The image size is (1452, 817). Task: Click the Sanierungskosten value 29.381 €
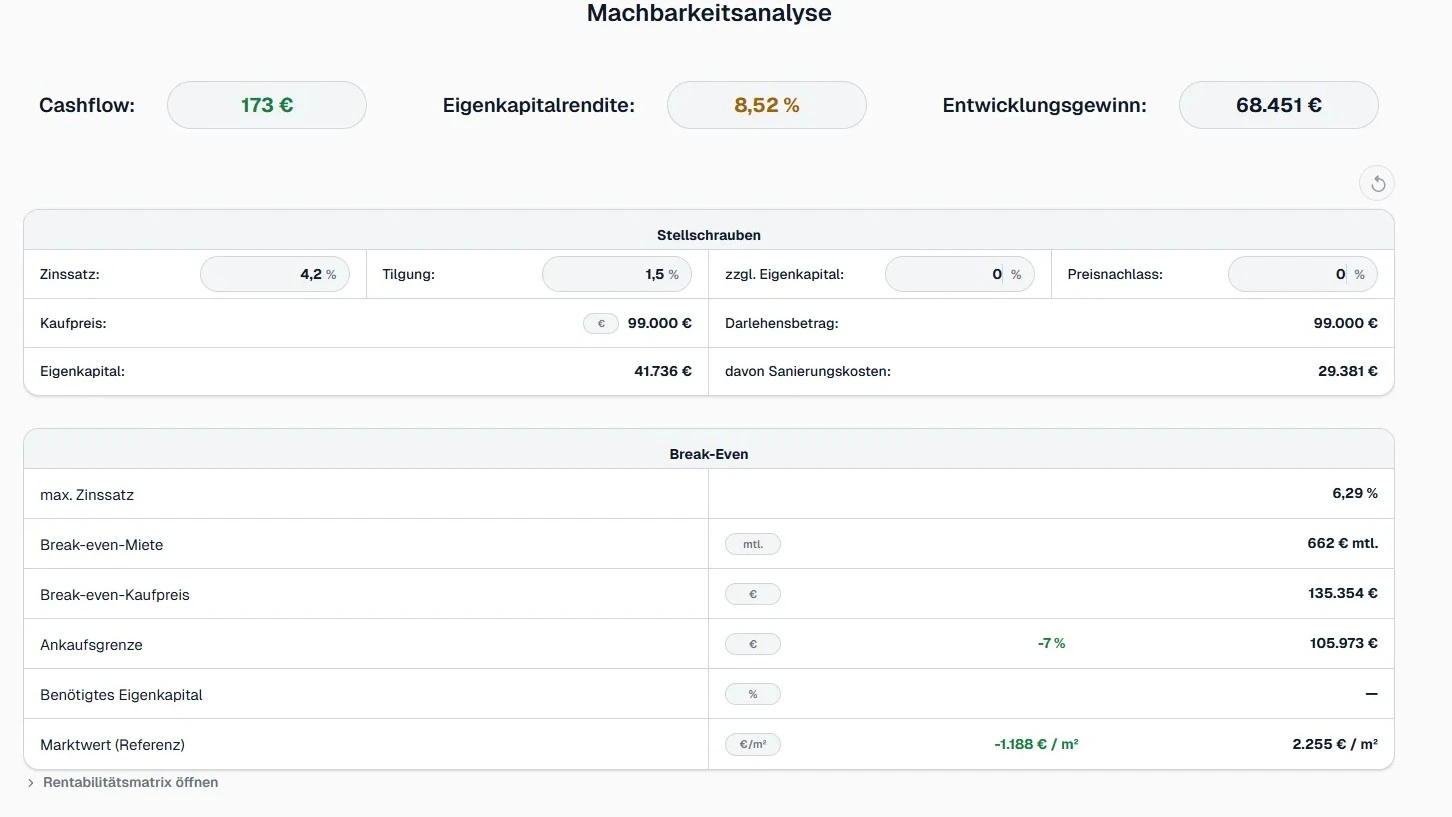[1348, 371]
